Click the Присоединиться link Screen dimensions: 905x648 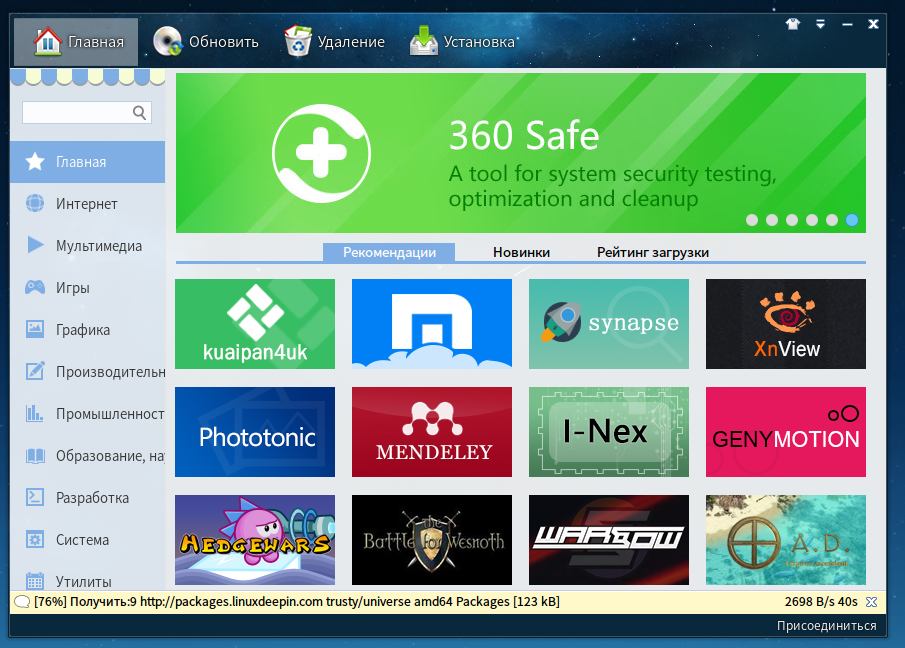pos(827,625)
